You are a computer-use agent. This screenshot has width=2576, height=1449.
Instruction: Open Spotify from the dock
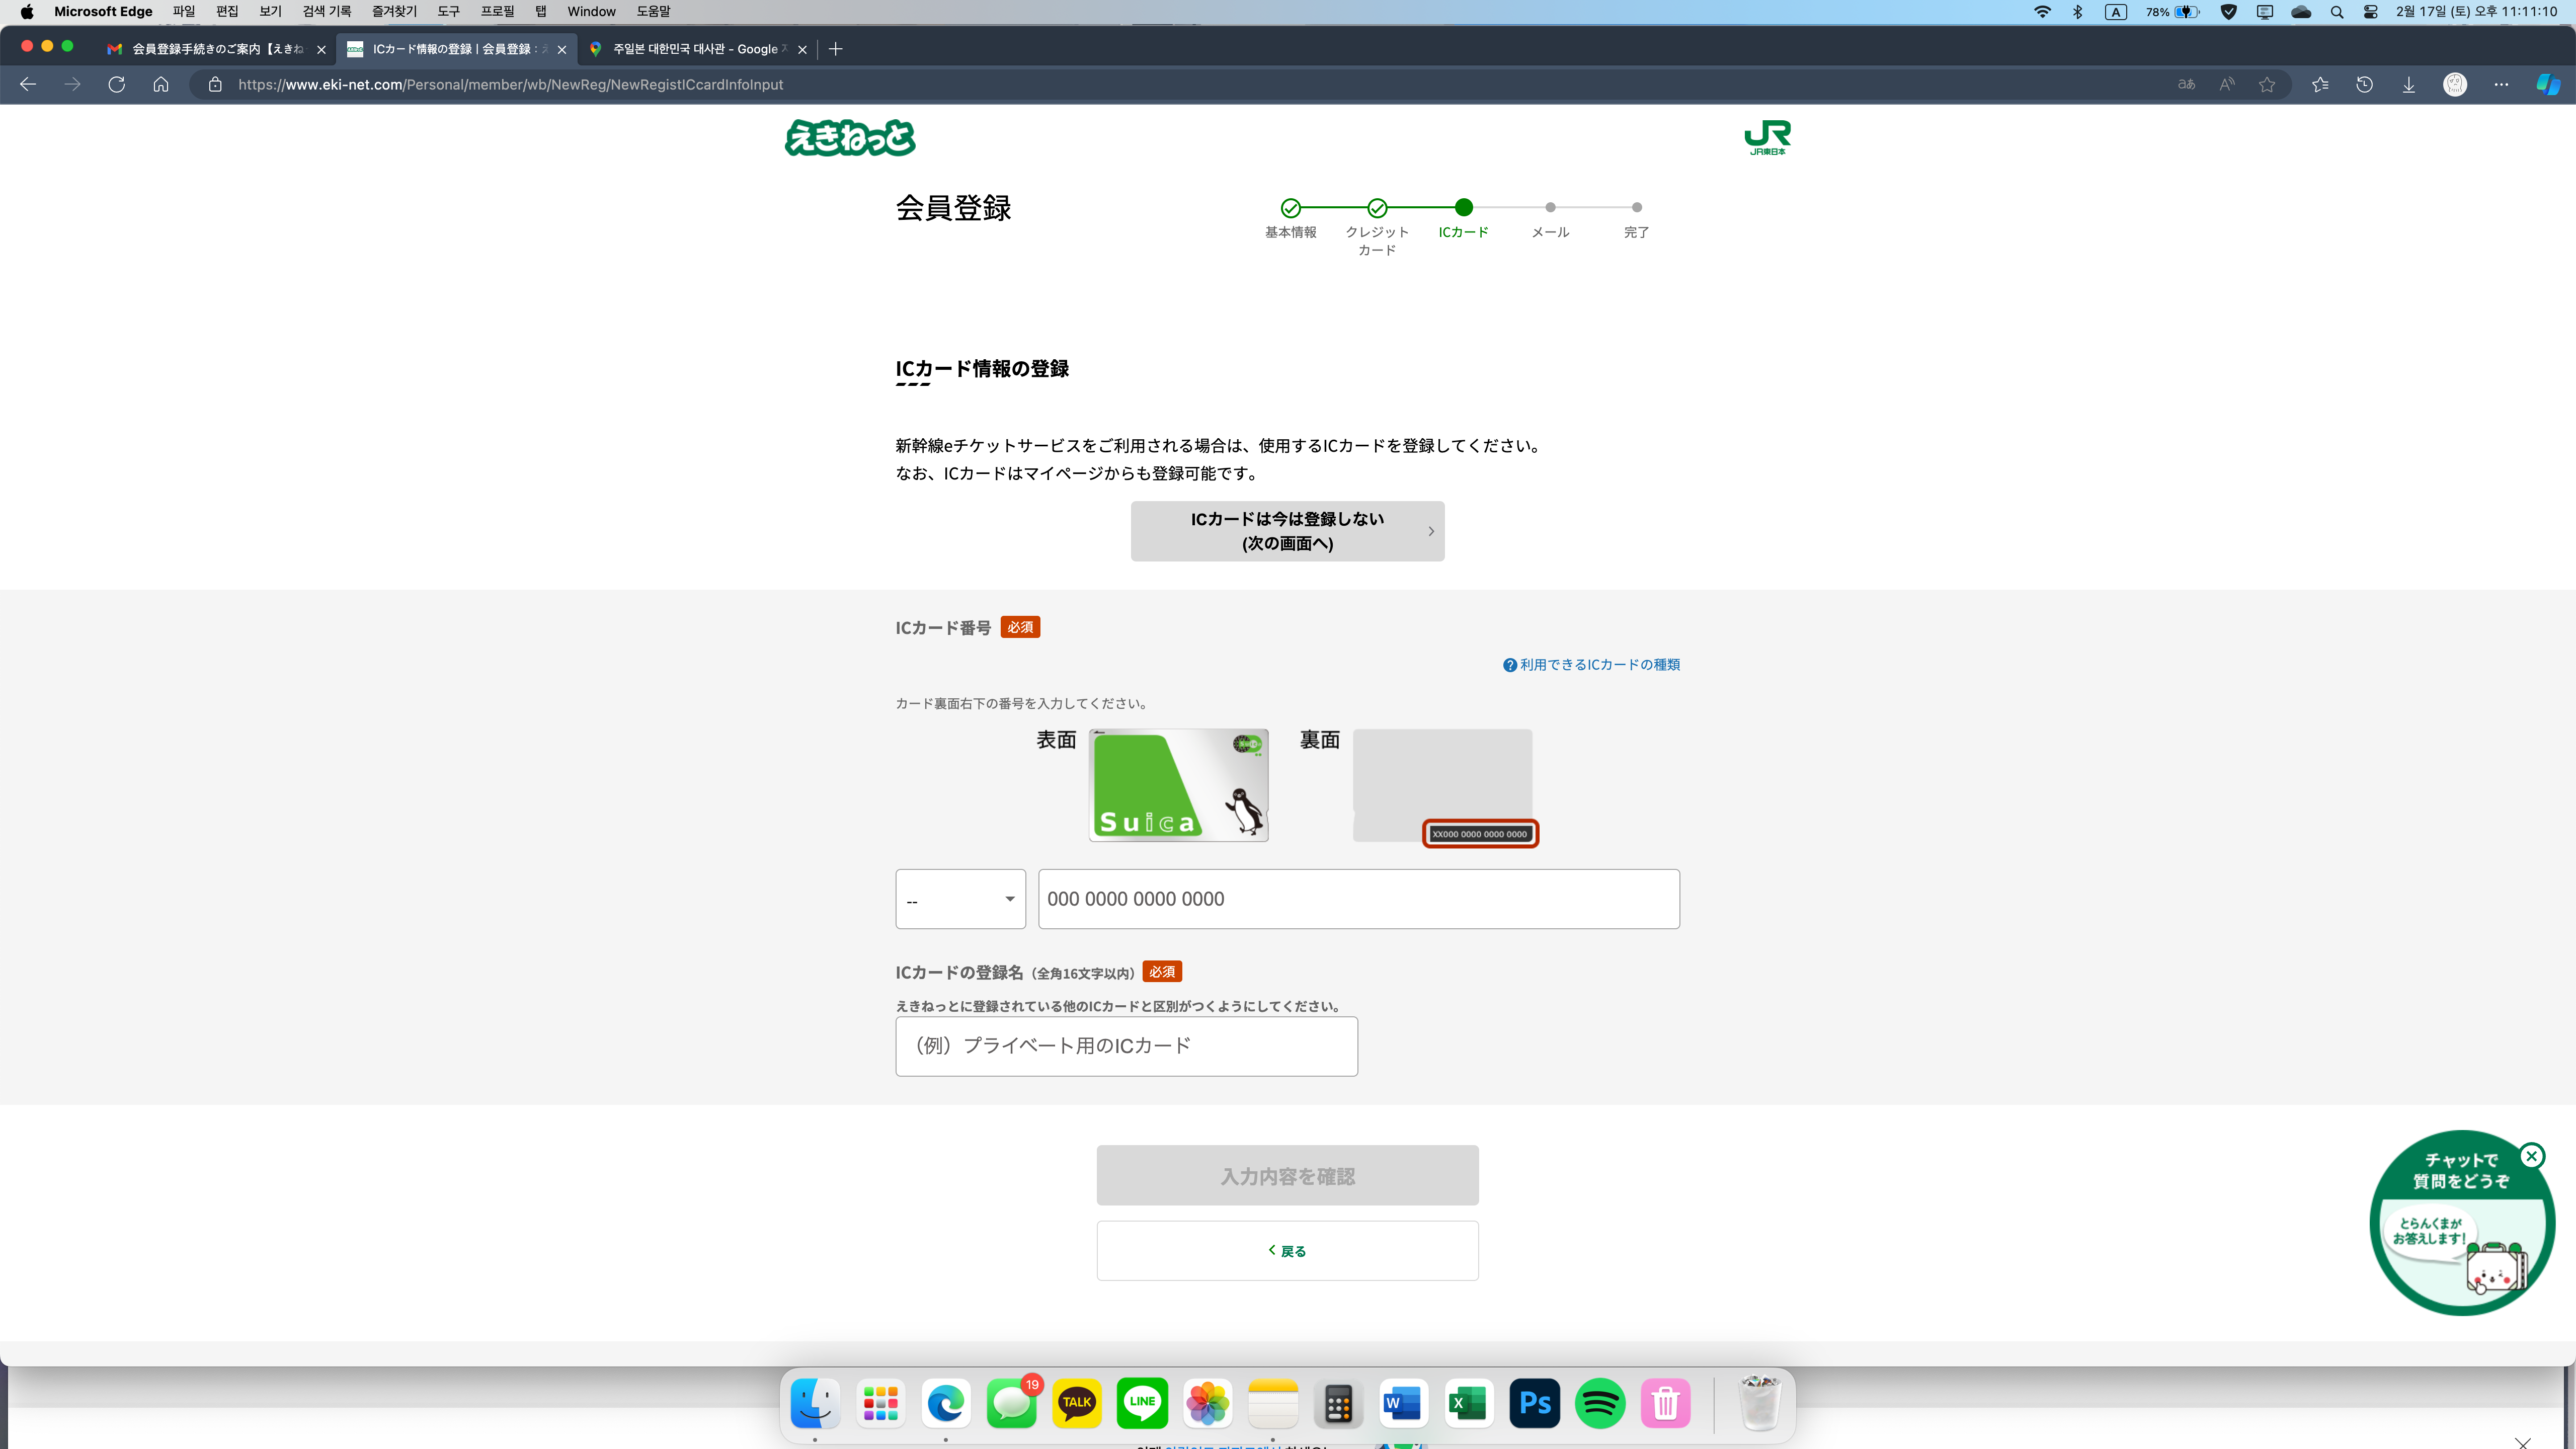[x=1600, y=1403]
